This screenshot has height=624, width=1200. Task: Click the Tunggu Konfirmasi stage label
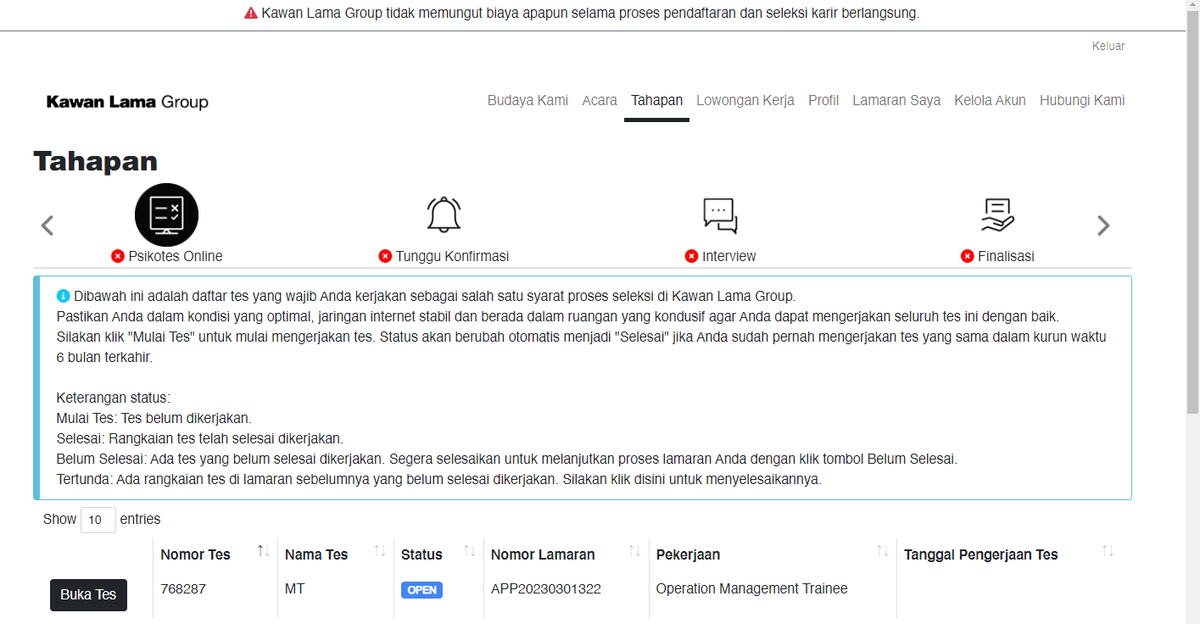[x=452, y=256]
